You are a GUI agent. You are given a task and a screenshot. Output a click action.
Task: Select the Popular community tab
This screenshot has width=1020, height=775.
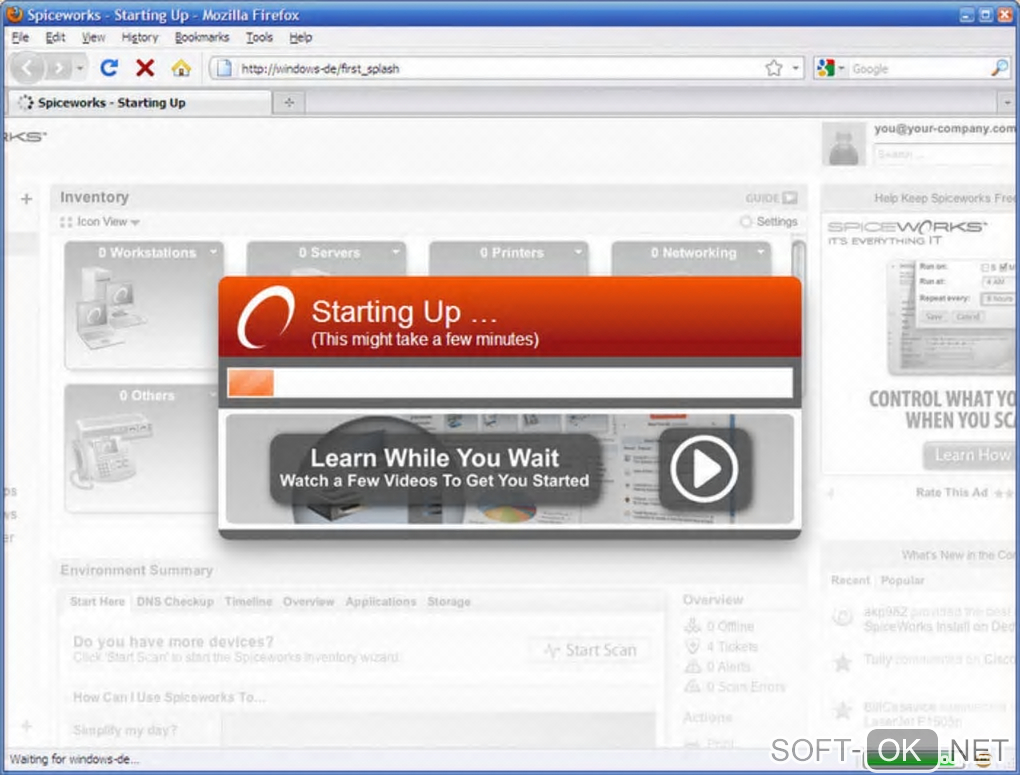[x=902, y=580]
